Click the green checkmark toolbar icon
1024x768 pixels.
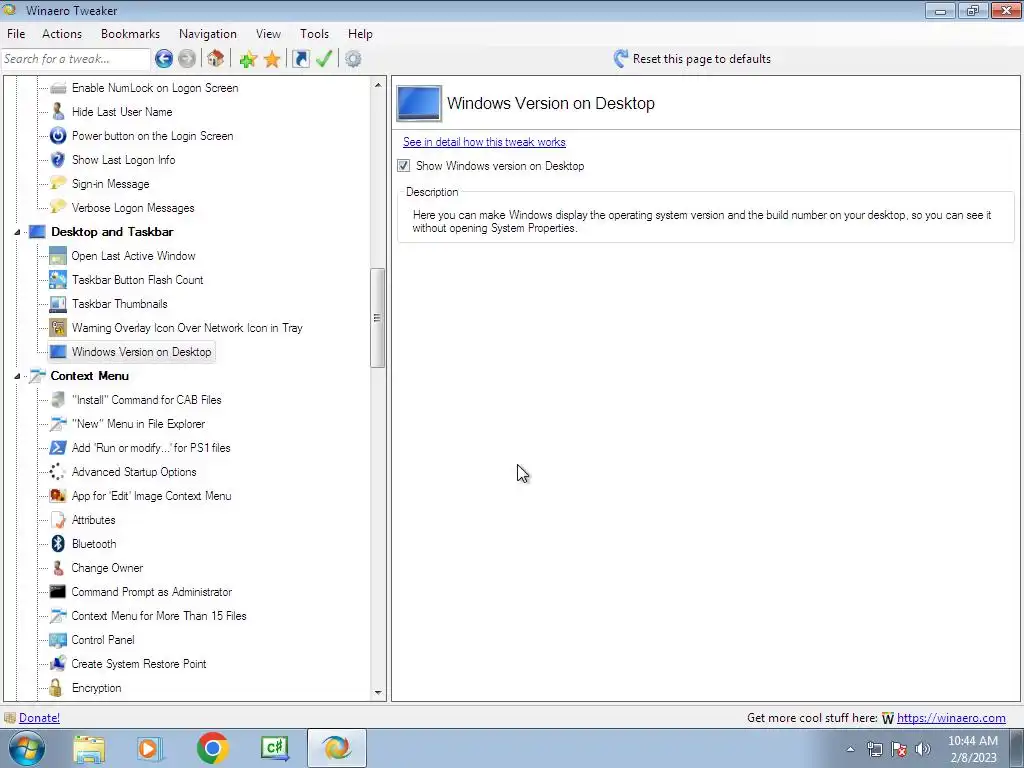[x=324, y=59]
